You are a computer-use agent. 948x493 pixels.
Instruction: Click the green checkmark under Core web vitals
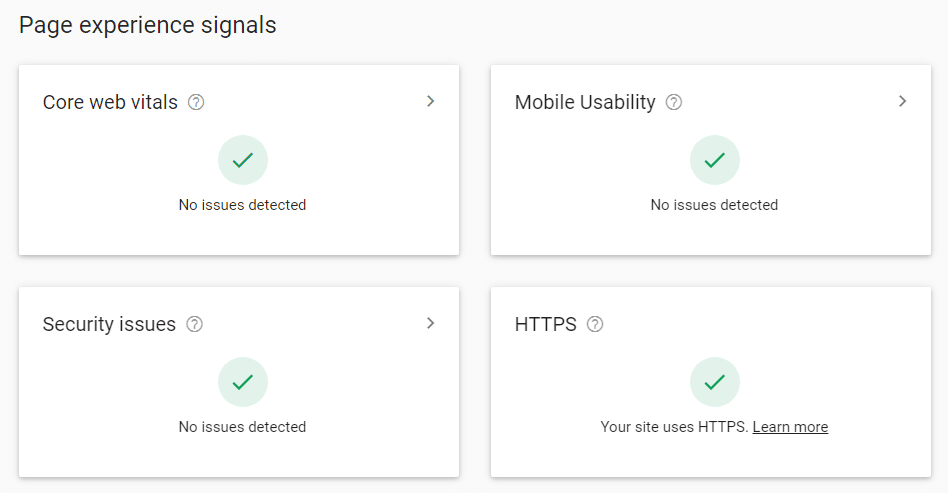[x=243, y=160]
